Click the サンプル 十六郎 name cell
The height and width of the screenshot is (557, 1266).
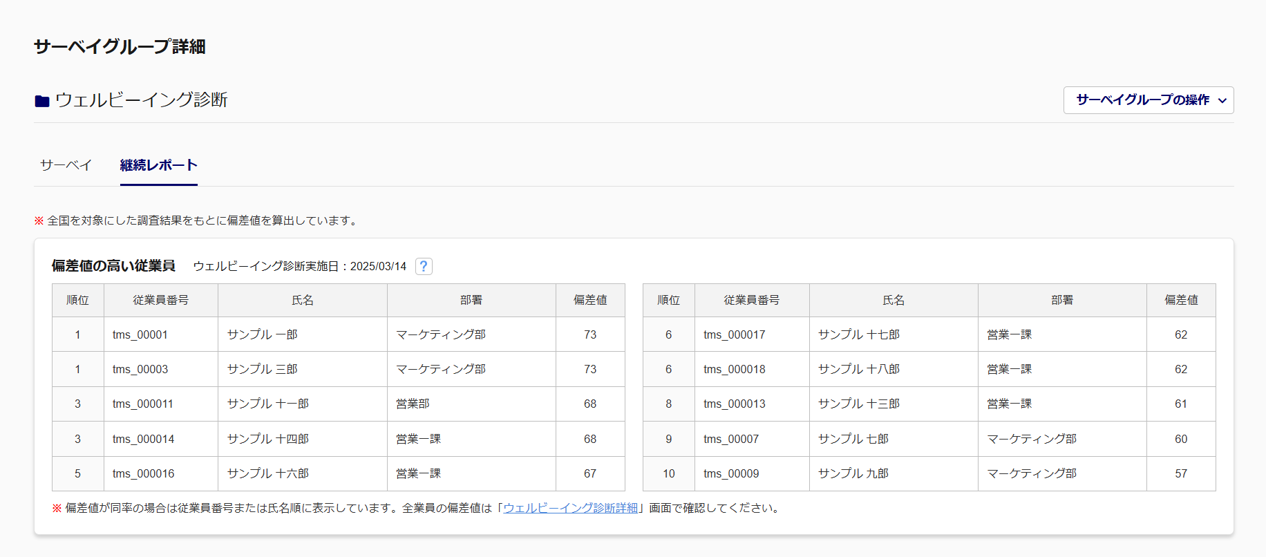(268, 474)
